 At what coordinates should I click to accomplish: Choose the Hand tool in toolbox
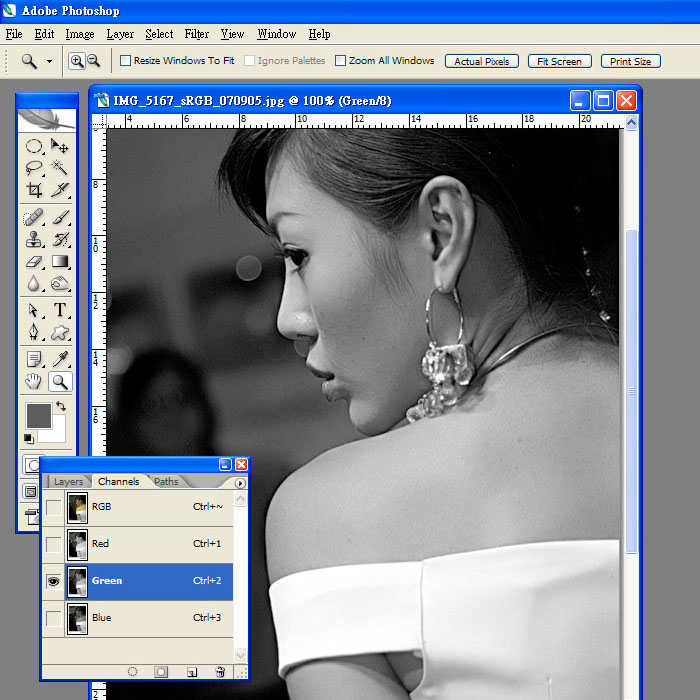pos(34,381)
